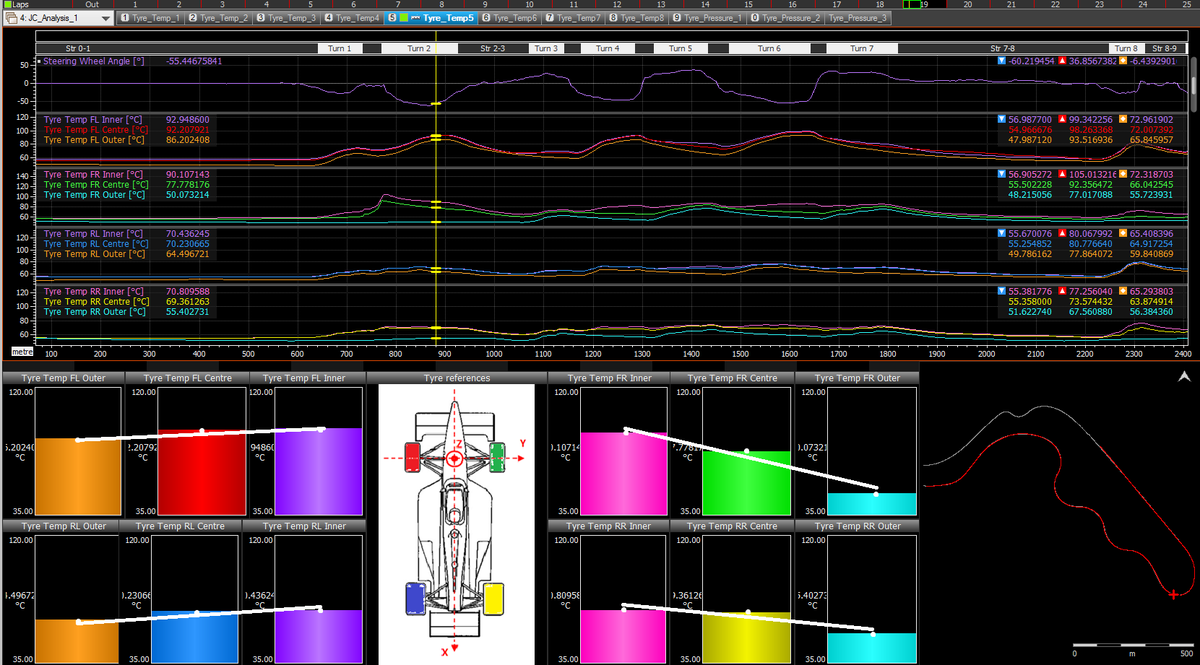Open the Tyre_Pressure_1 worksheet tab

click(709, 18)
